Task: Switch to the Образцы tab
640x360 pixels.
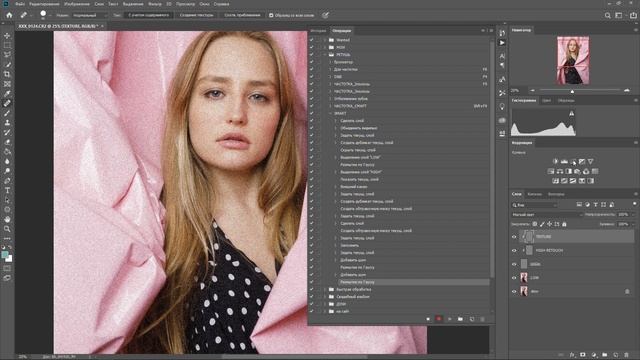Action: pyautogui.click(x=566, y=100)
